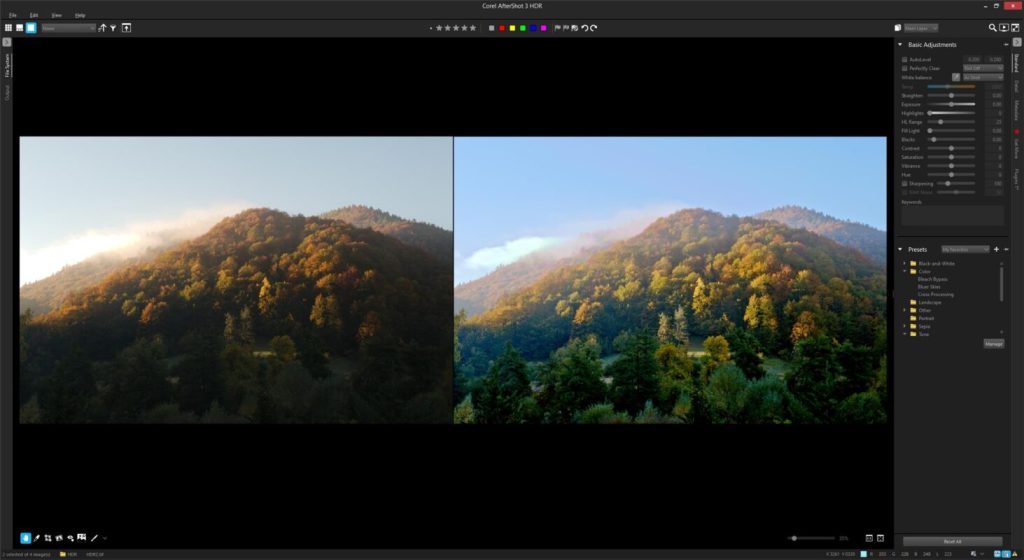Enable the Perfectly Clear checkbox
1024x560 pixels.
click(904, 68)
